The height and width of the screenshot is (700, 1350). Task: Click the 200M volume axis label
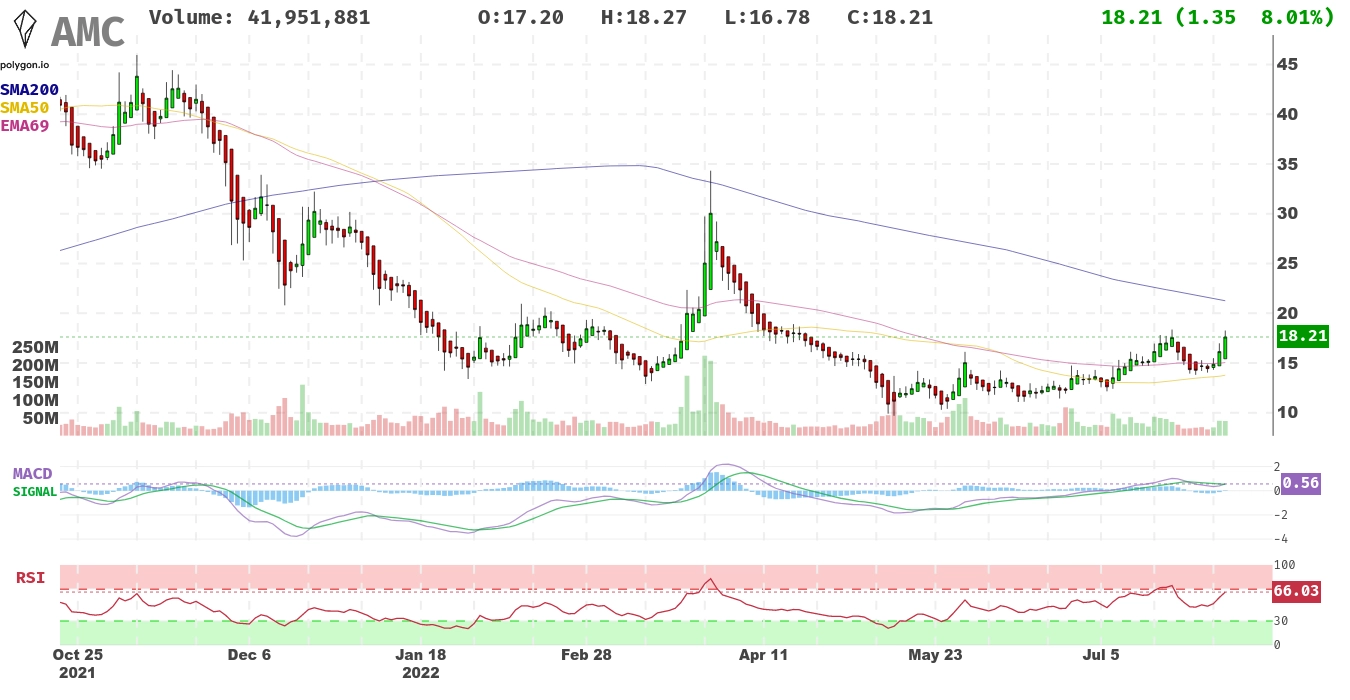[34, 365]
